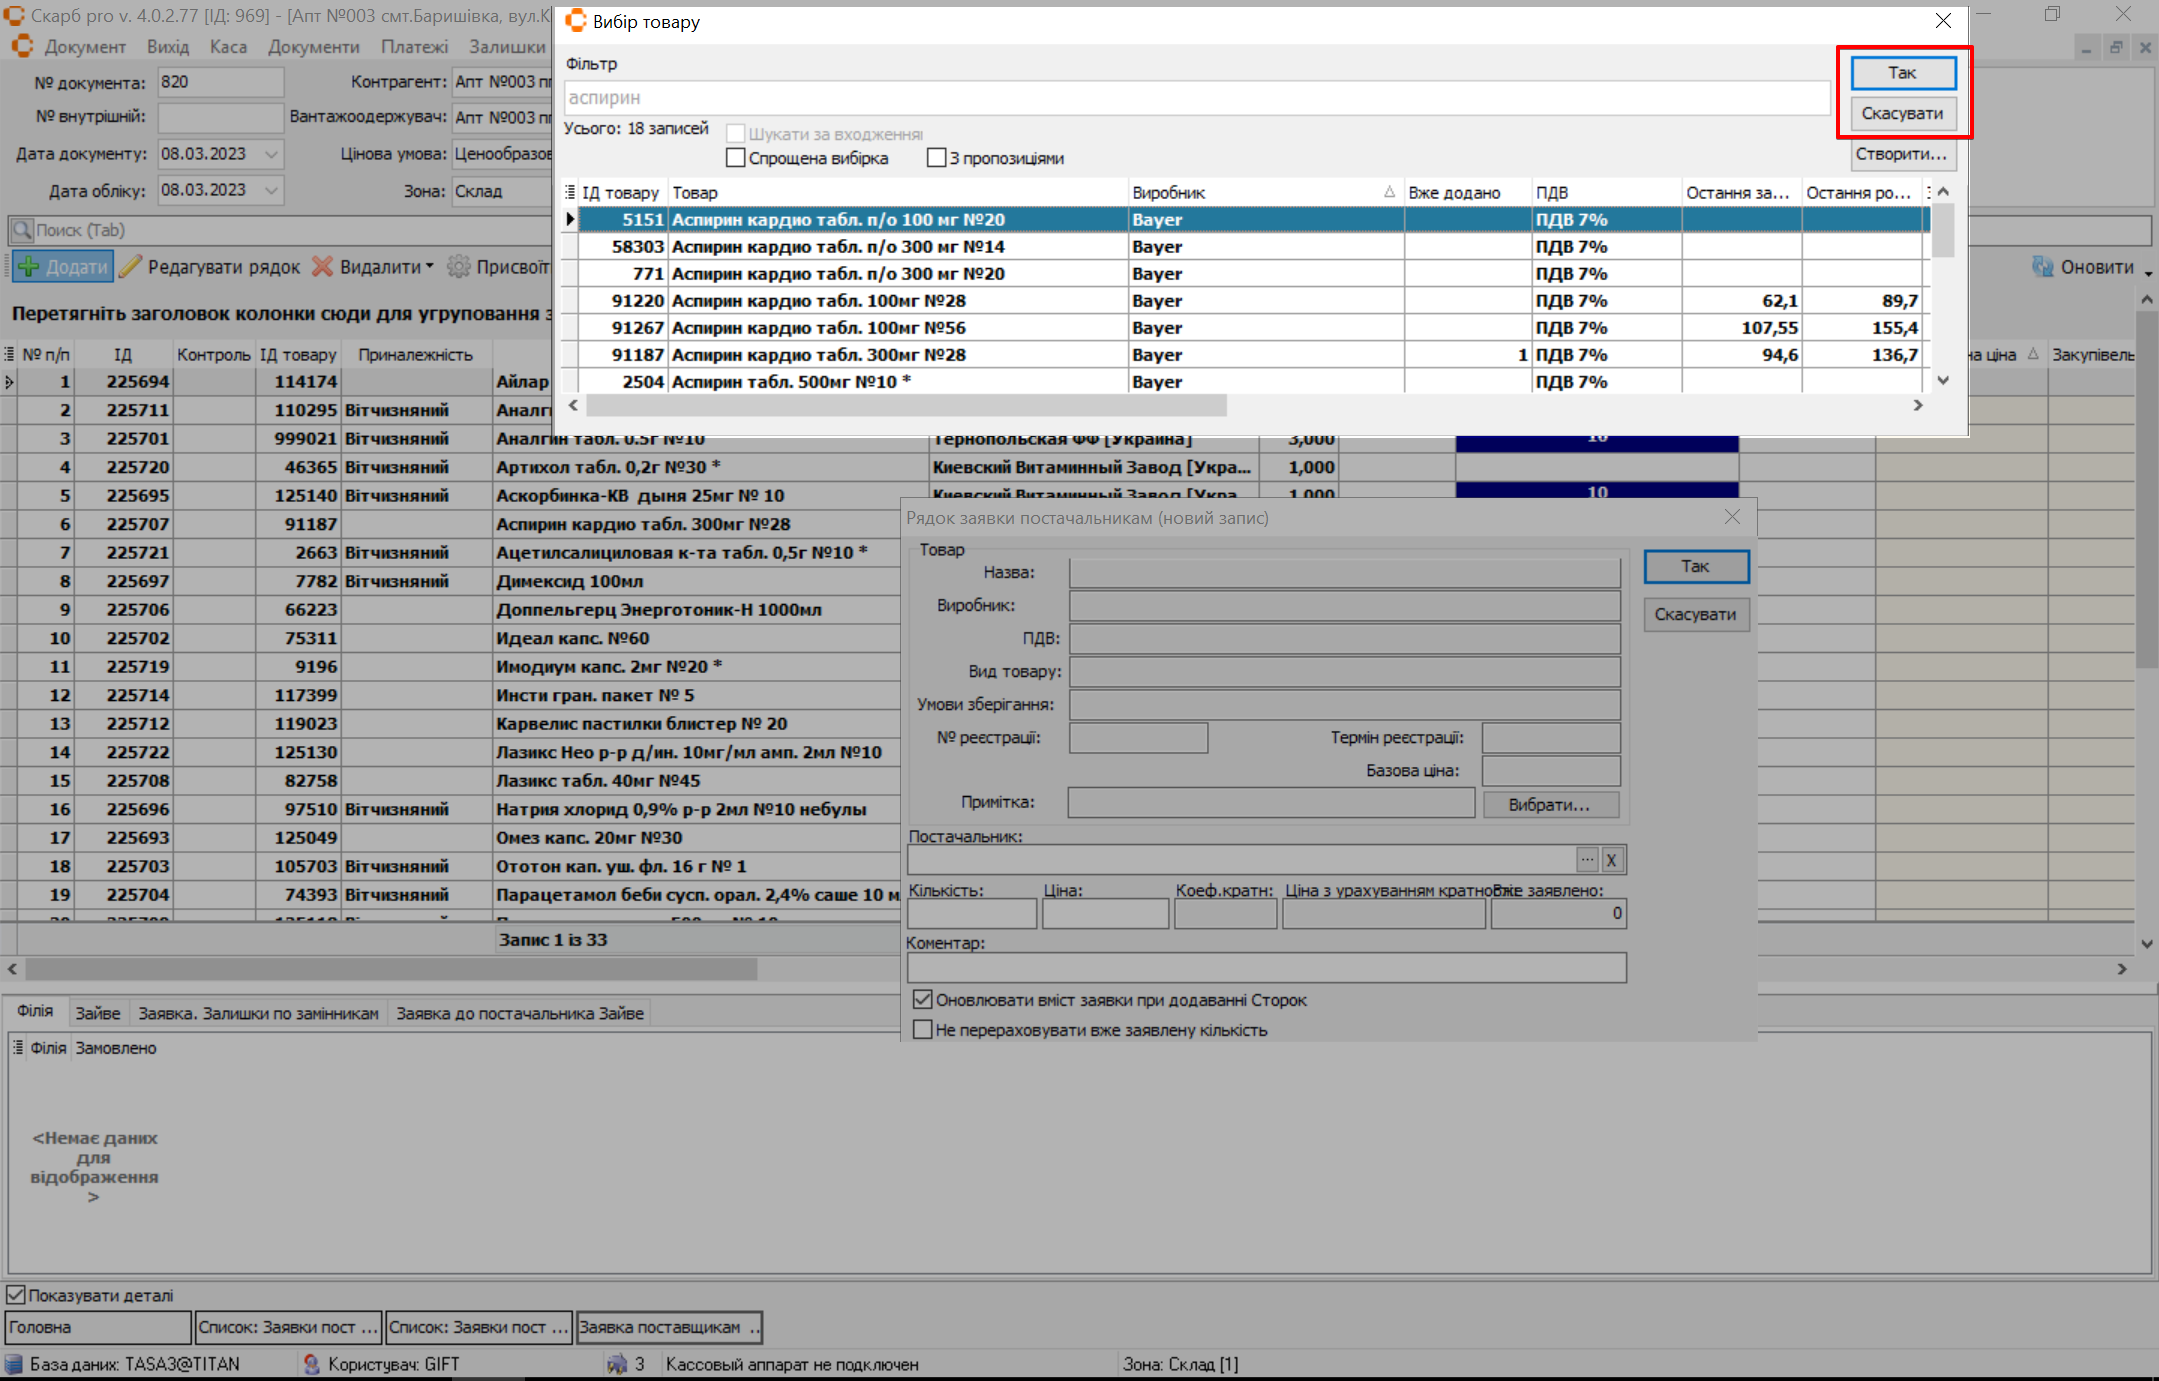Open the Документи menu
This screenshot has width=2159, height=1381.
[313, 47]
